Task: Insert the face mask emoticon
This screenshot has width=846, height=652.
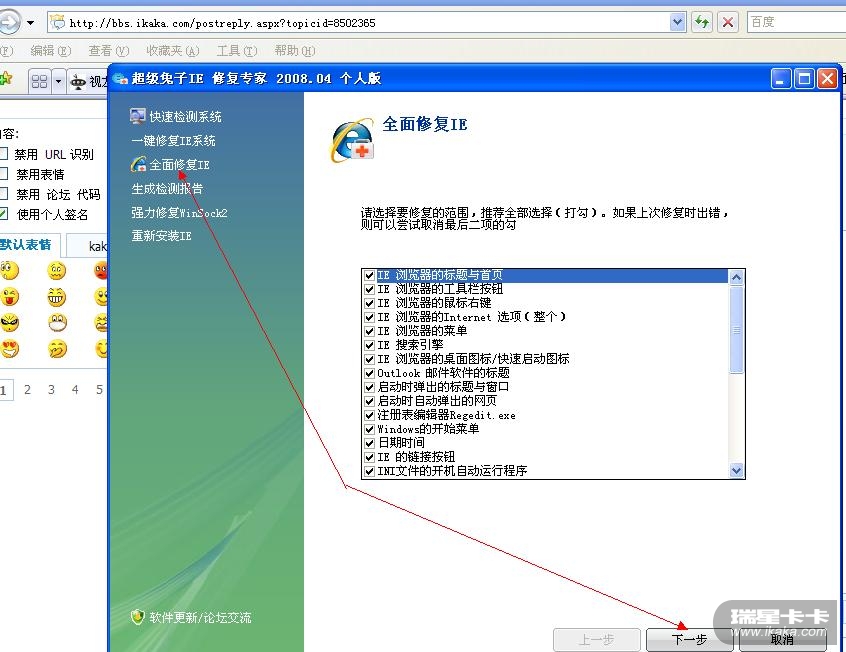Action: 57,323
